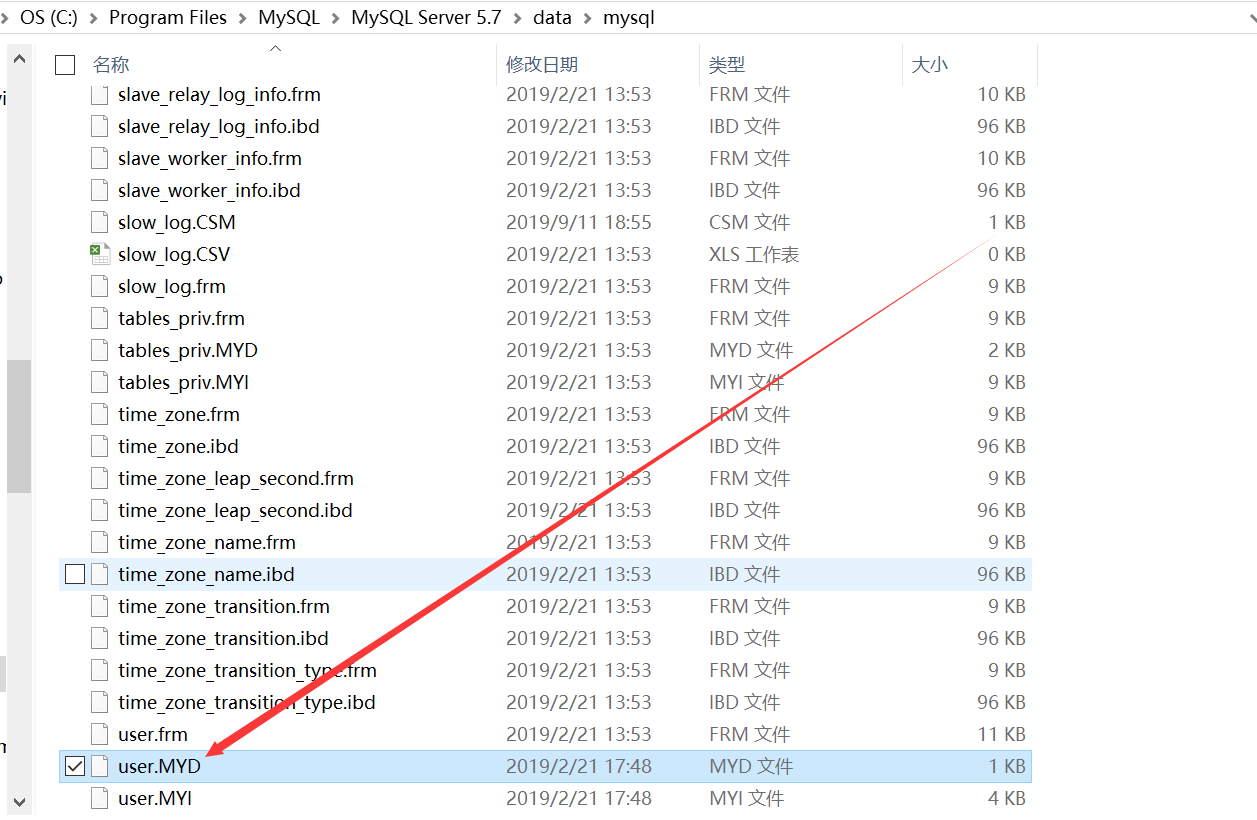Click the time_zone_transition_type.frm file icon

99,671
